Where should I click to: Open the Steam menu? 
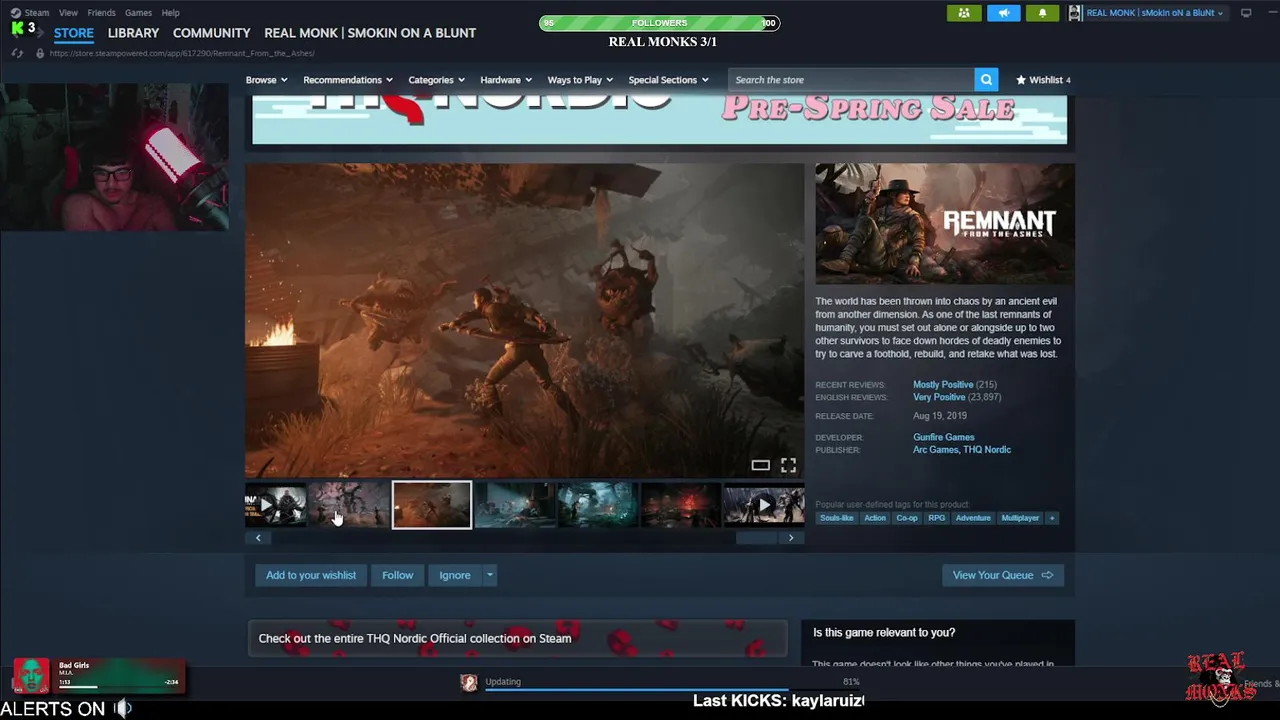pos(37,13)
